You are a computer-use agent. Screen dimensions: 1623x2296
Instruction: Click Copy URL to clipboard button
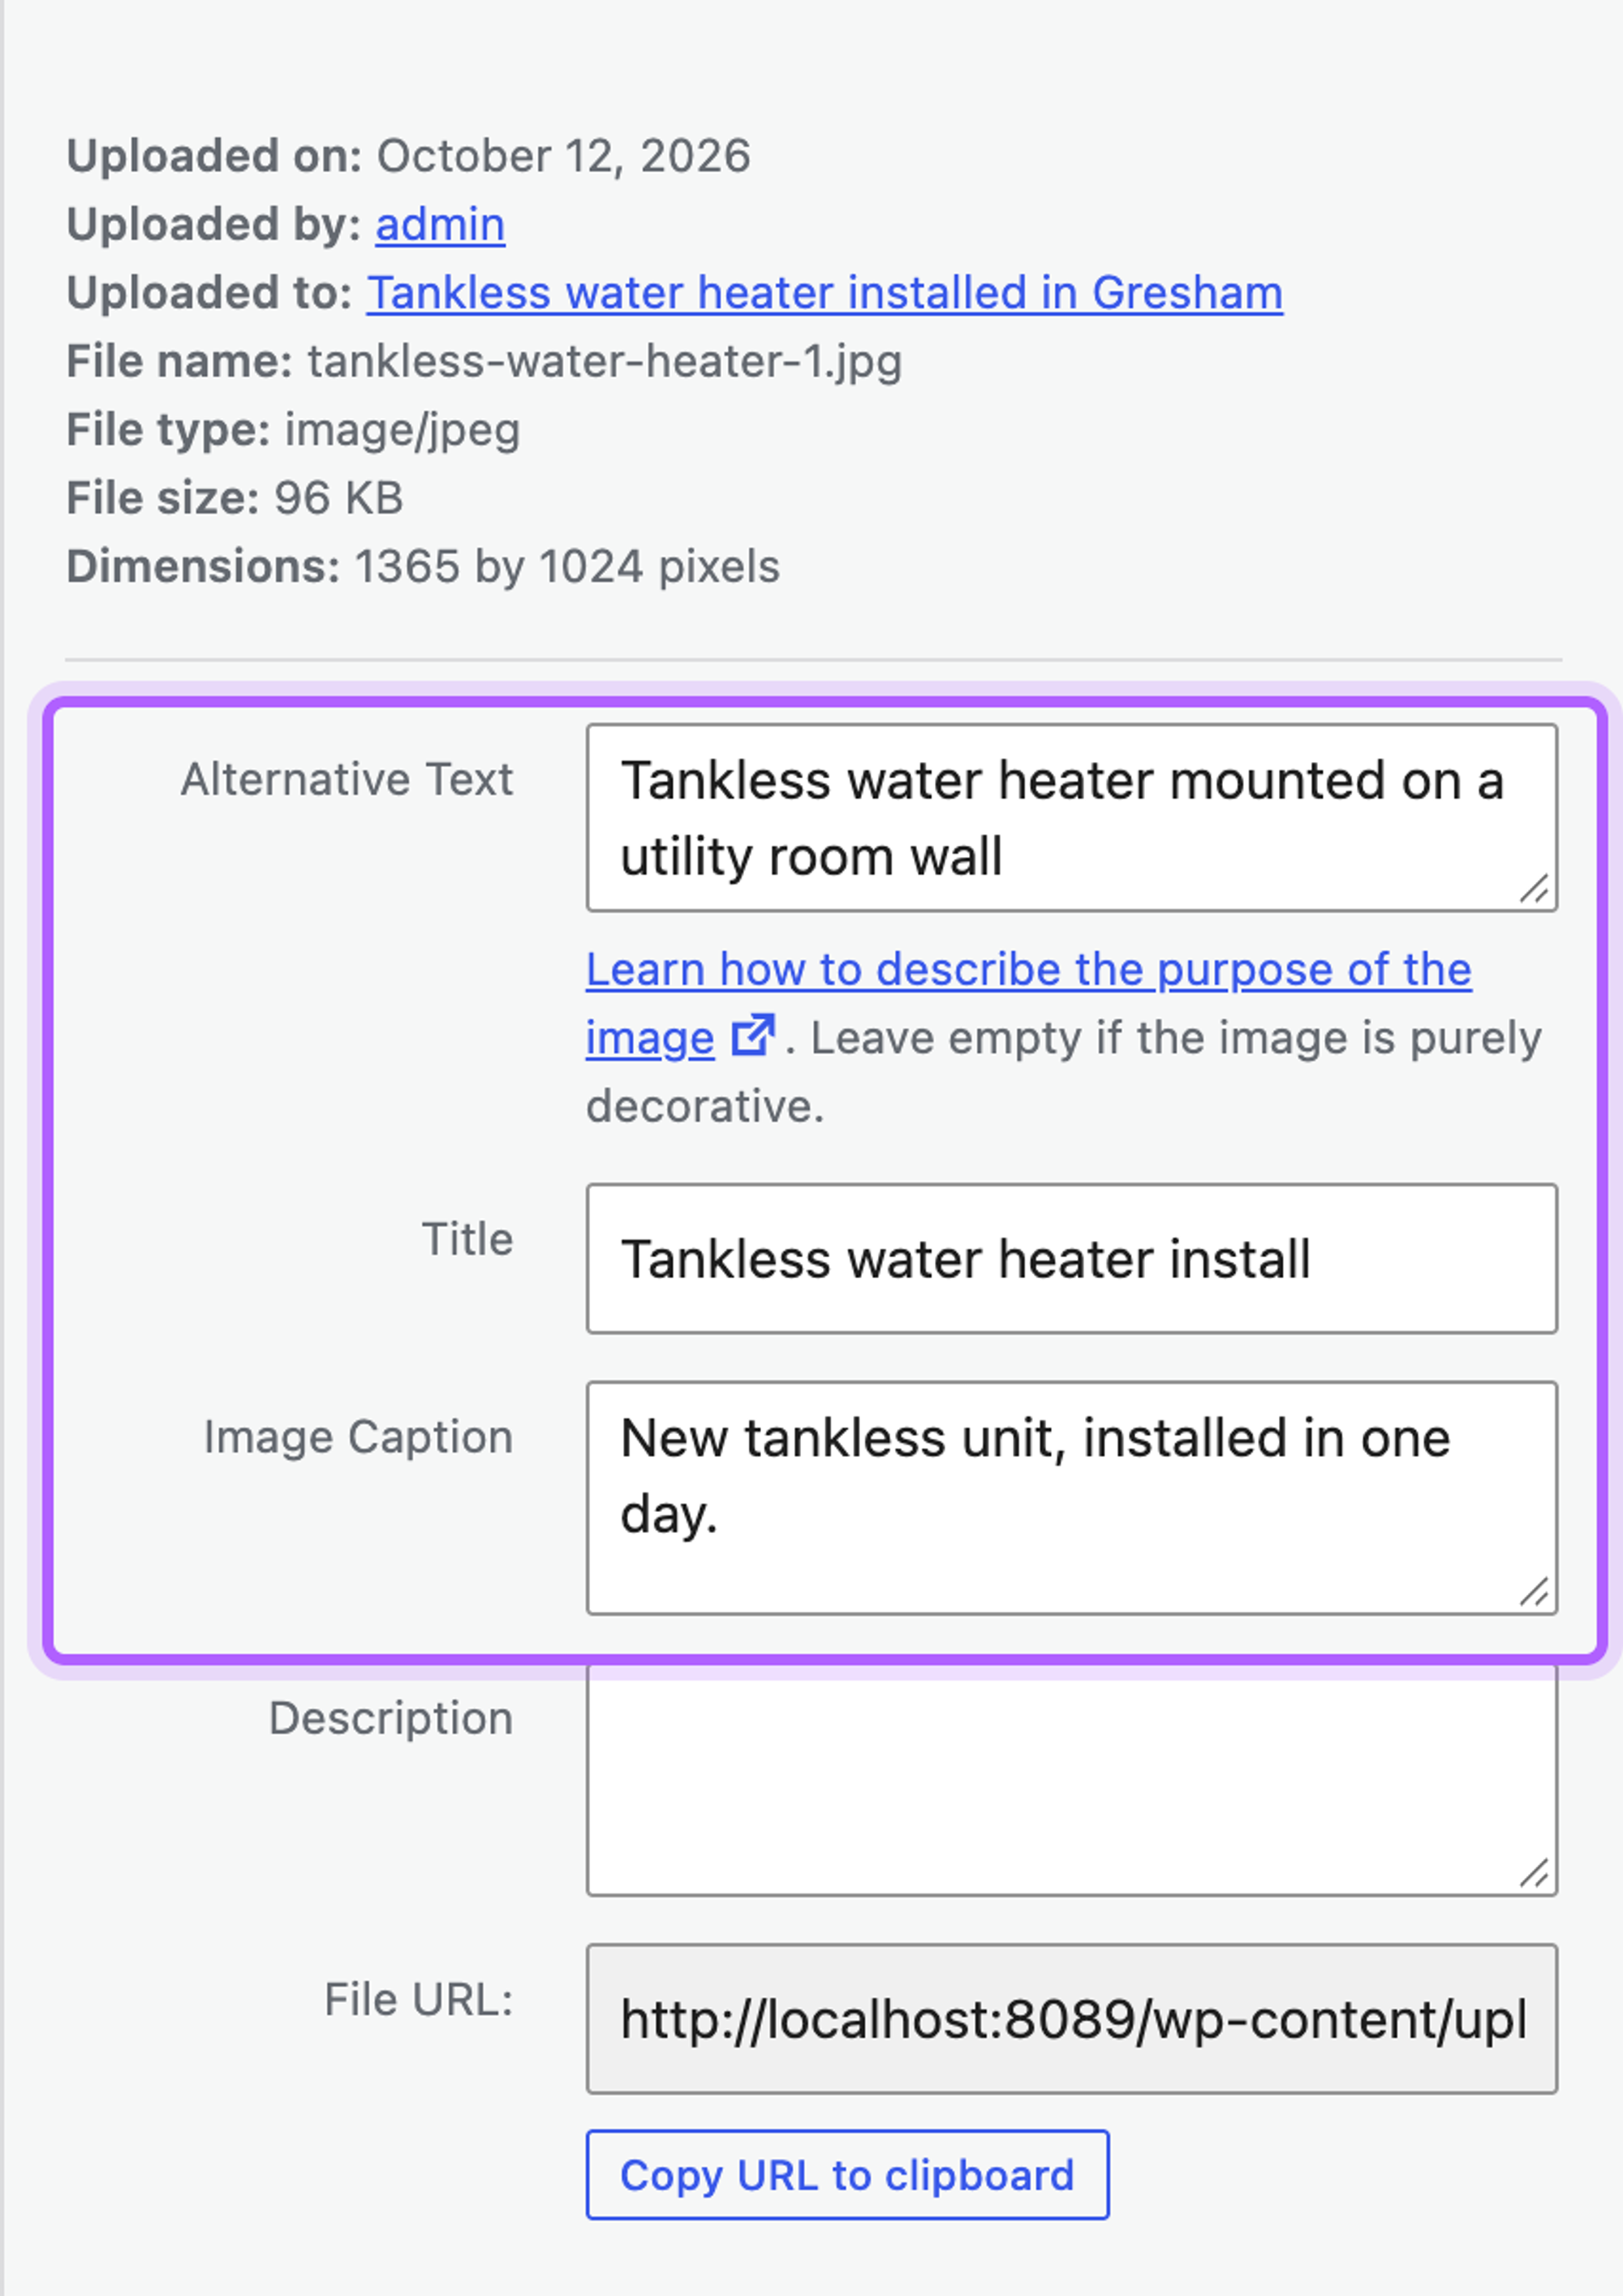pyautogui.click(x=848, y=2175)
